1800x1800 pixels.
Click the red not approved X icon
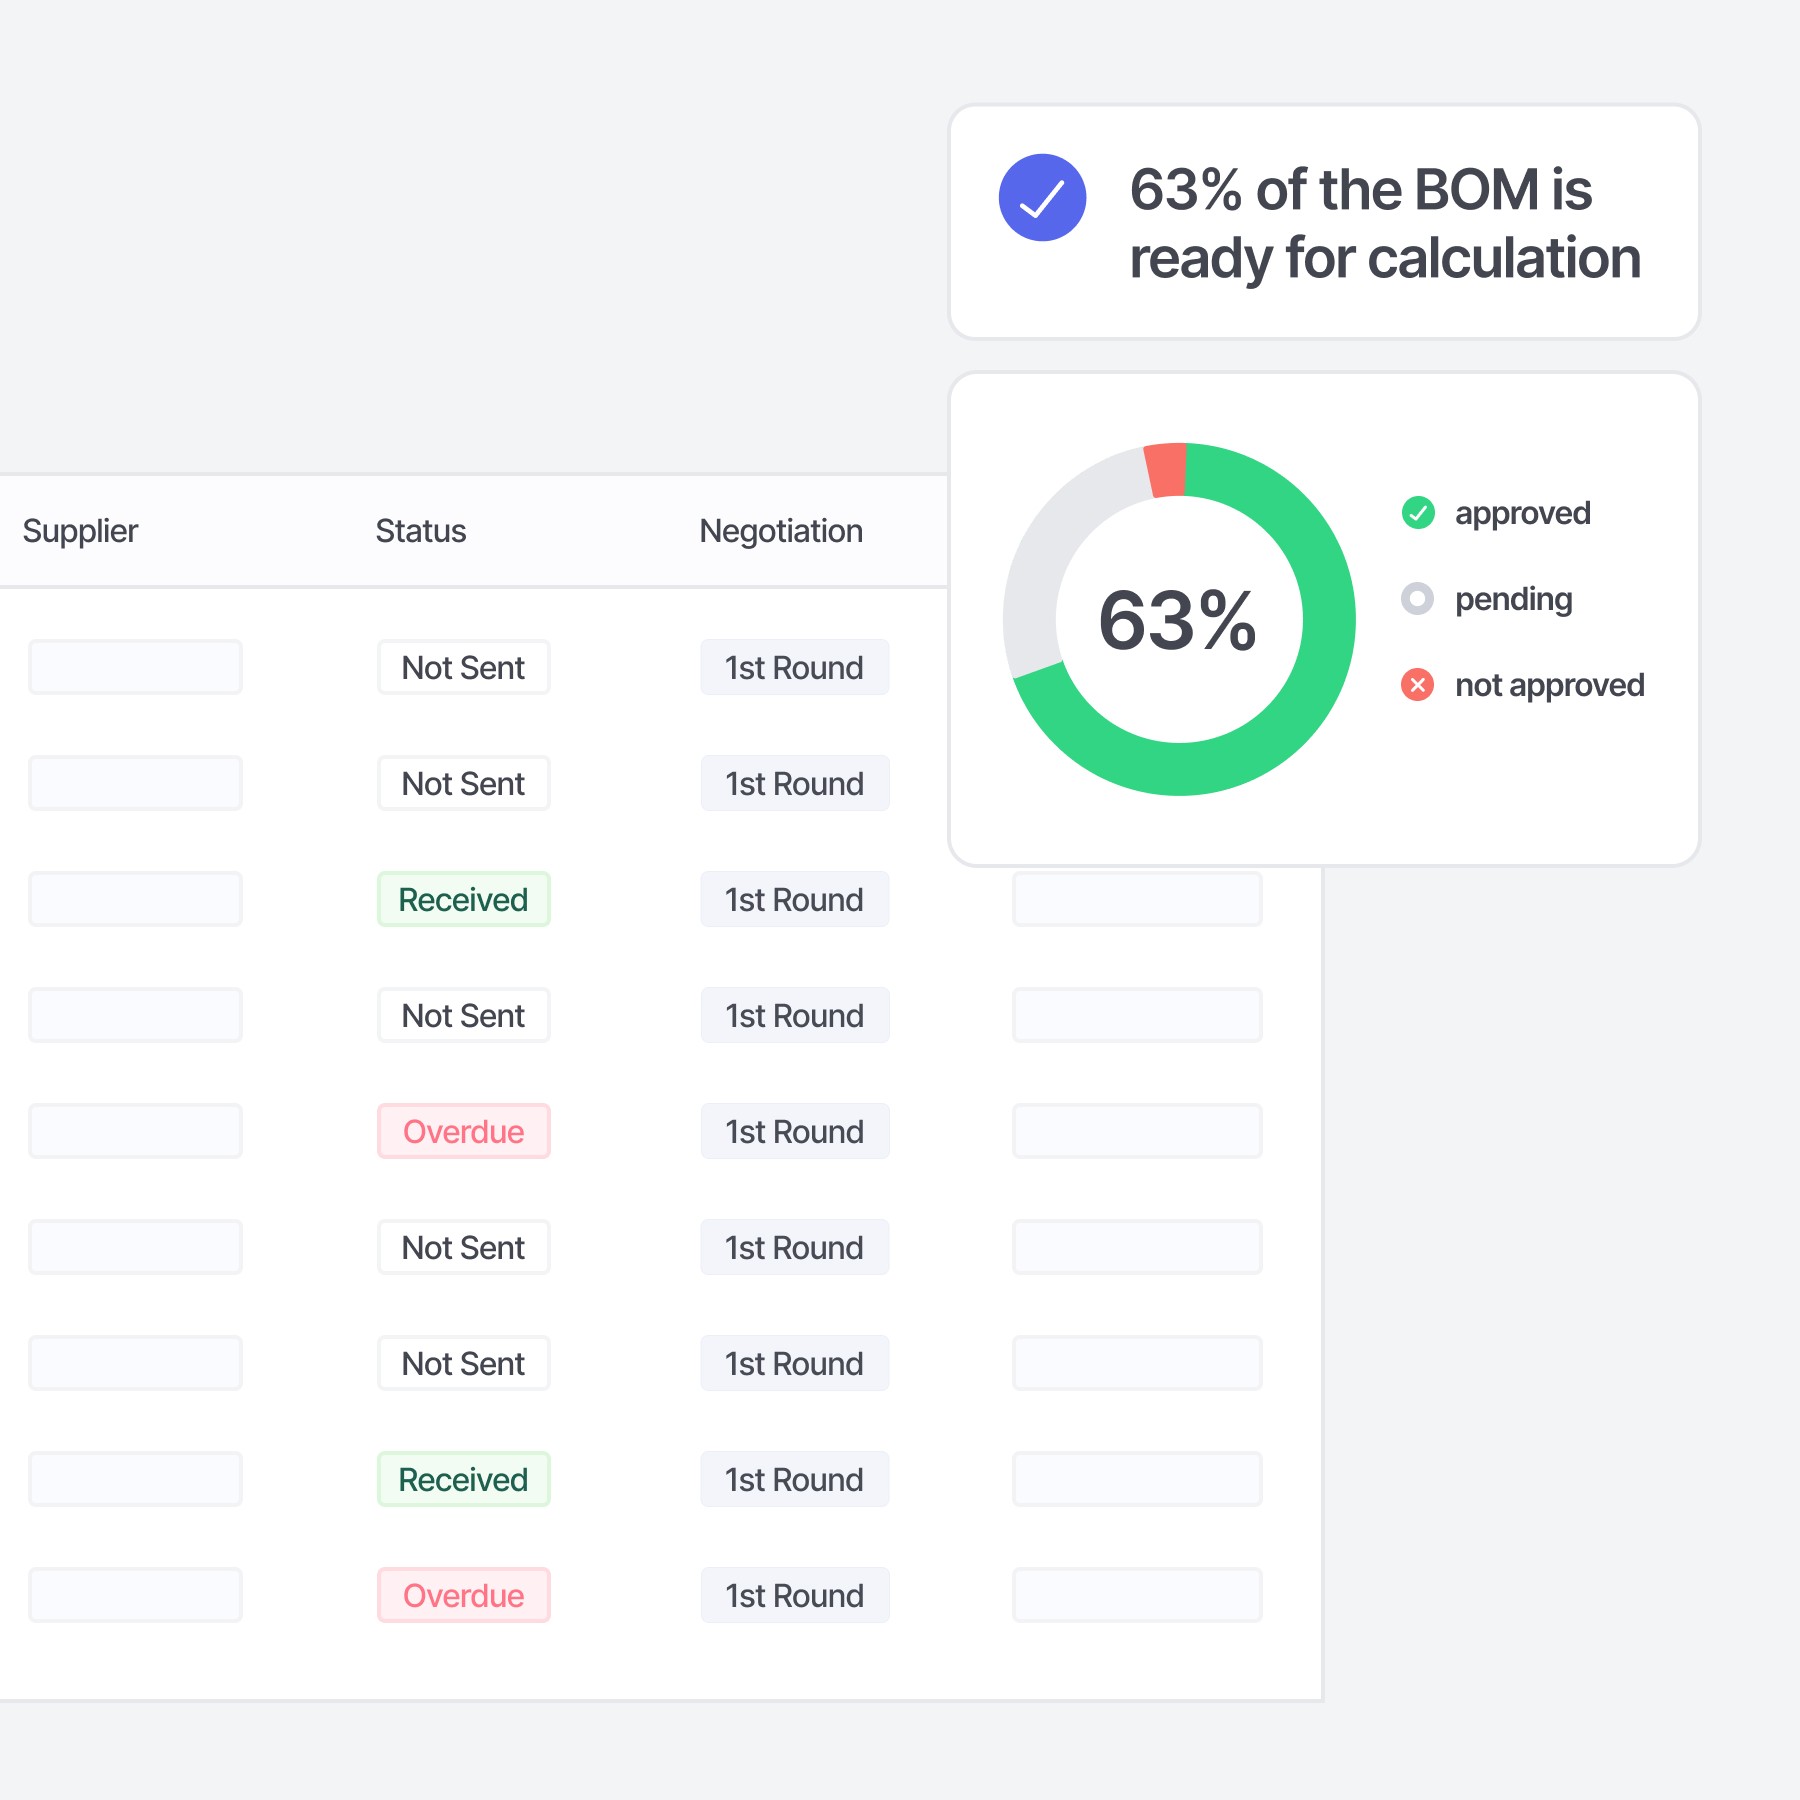[1417, 685]
